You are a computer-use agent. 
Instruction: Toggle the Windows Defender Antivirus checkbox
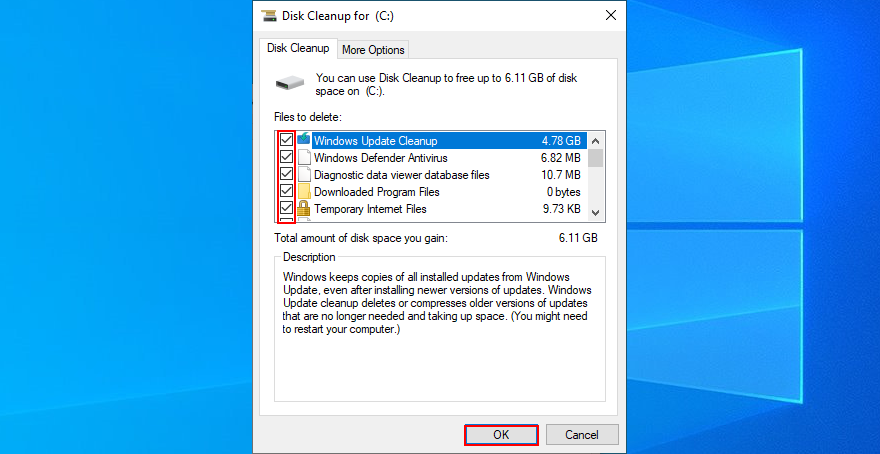click(x=286, y=158)
